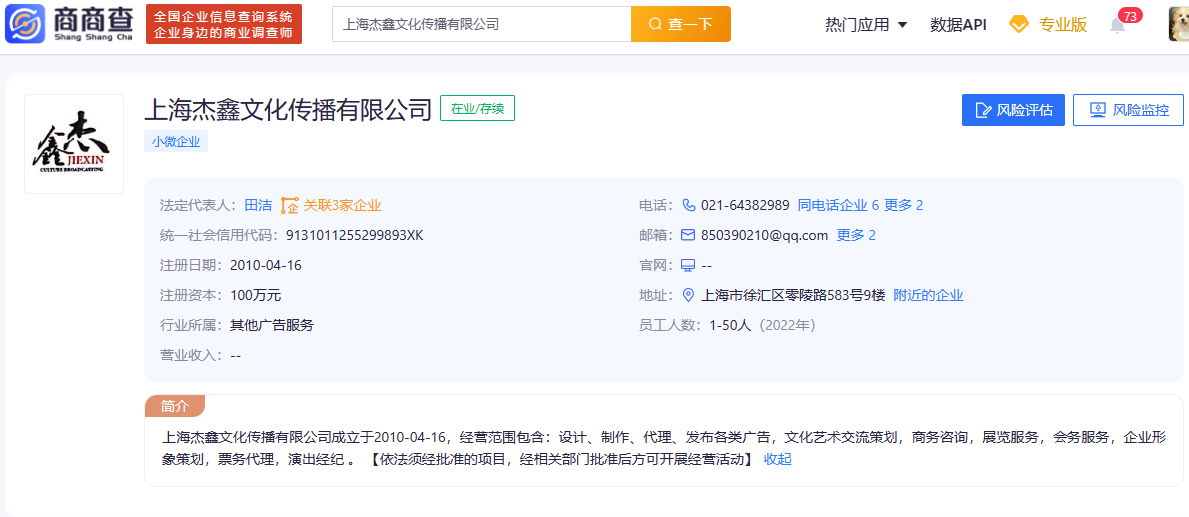
Task: Open the 同电话企业 6 link
Action: (x=838, y=205)
